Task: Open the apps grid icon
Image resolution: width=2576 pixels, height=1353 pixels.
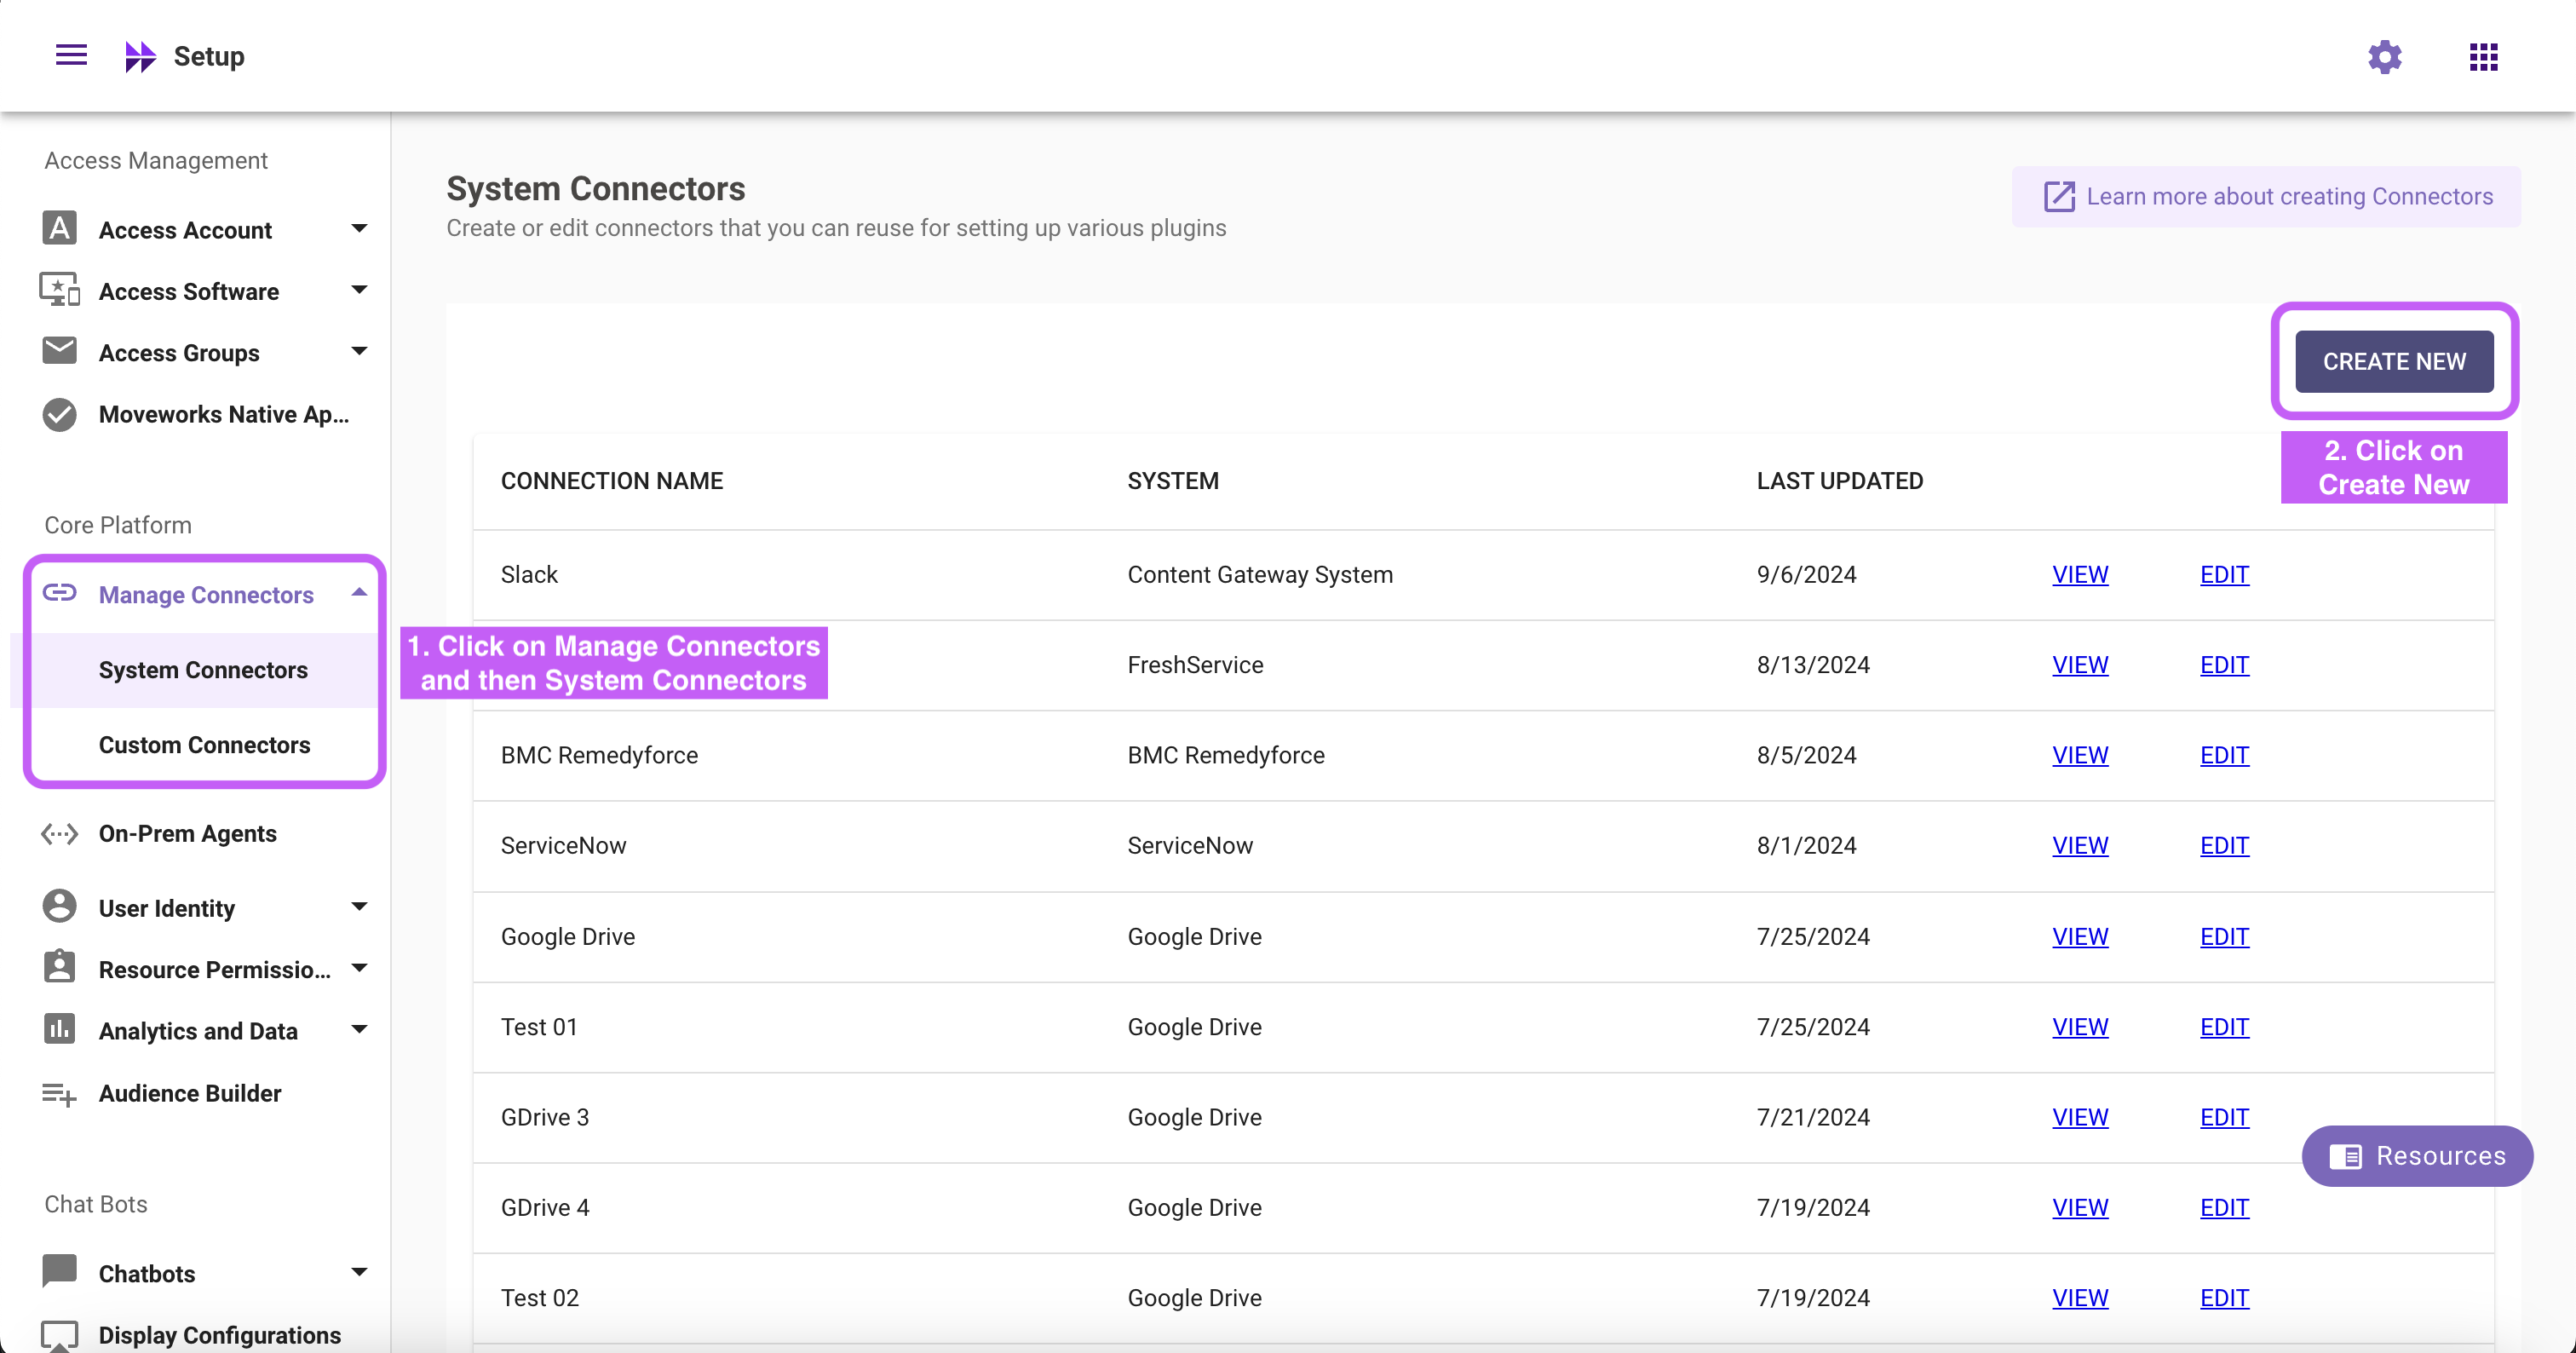Action: tap(2484, 57)
